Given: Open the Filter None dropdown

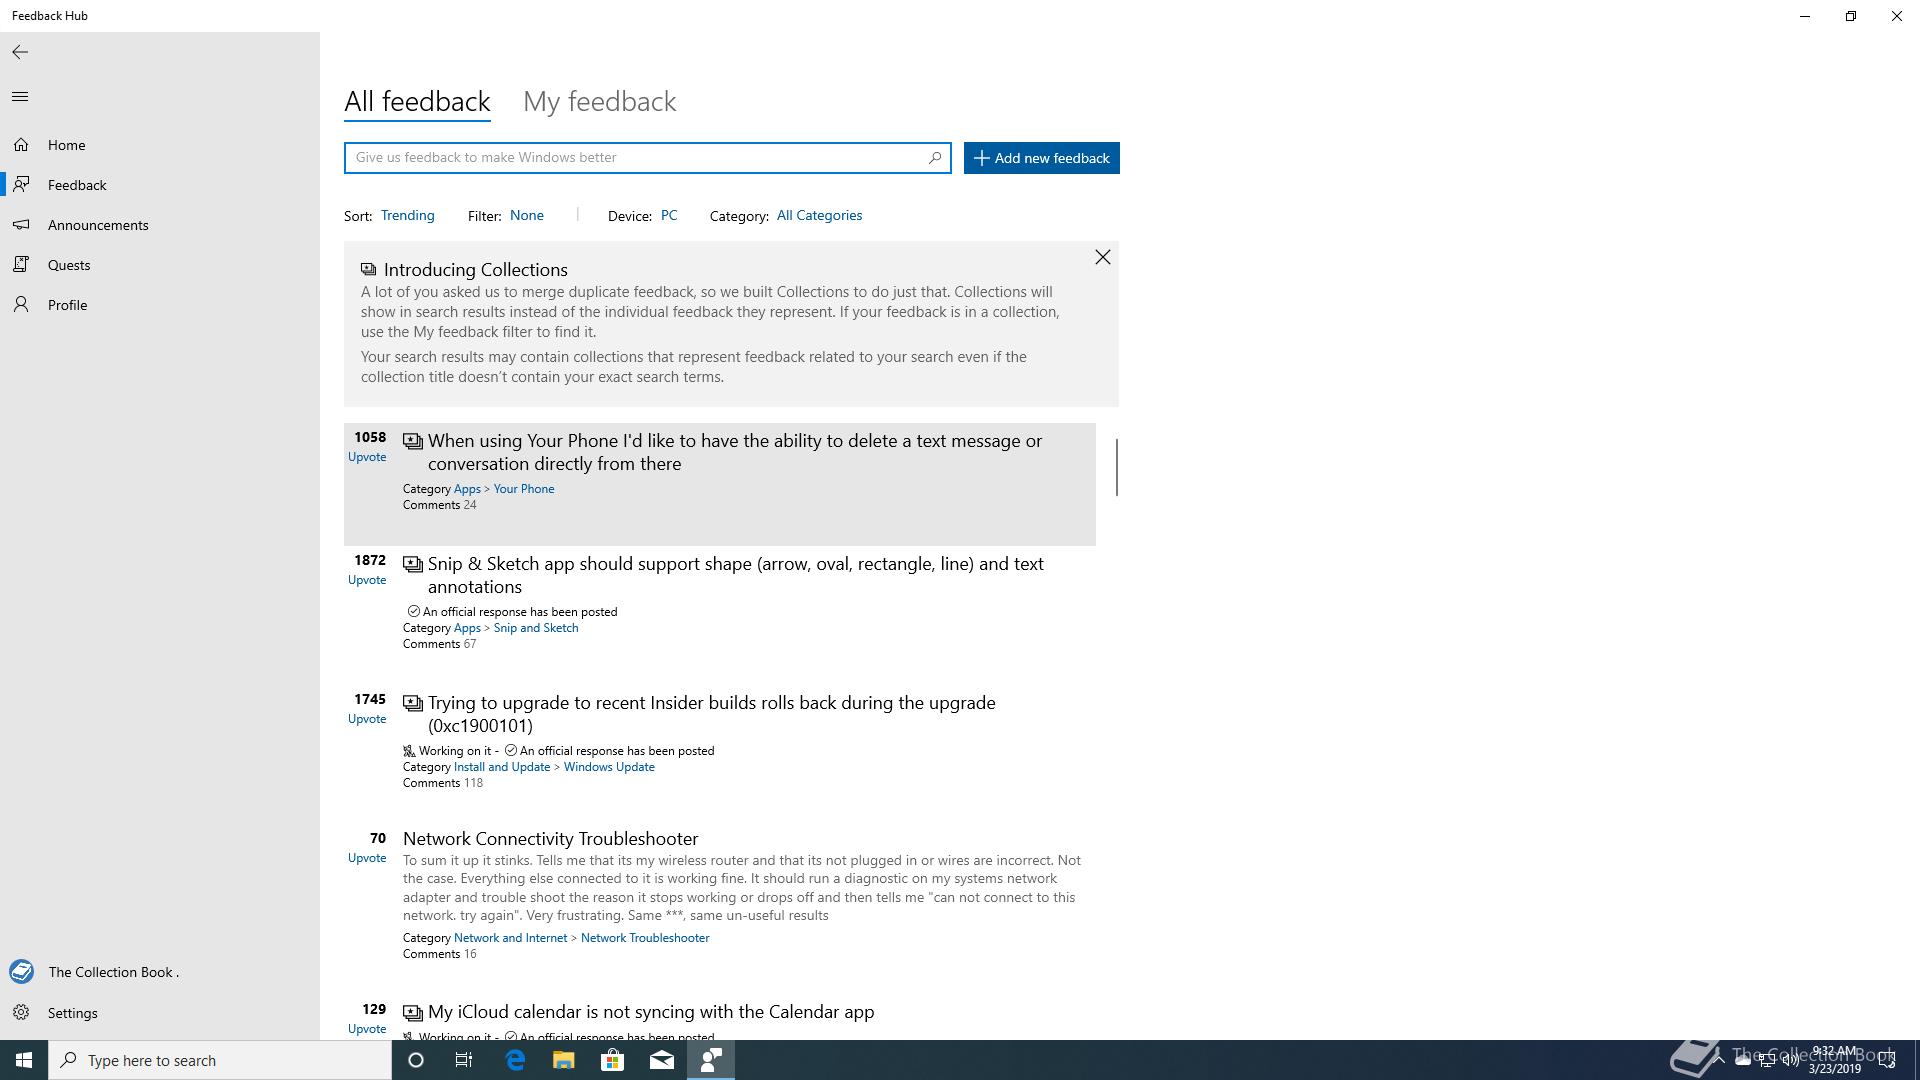Looking at the screenshot, I should (x=526, y=216).
